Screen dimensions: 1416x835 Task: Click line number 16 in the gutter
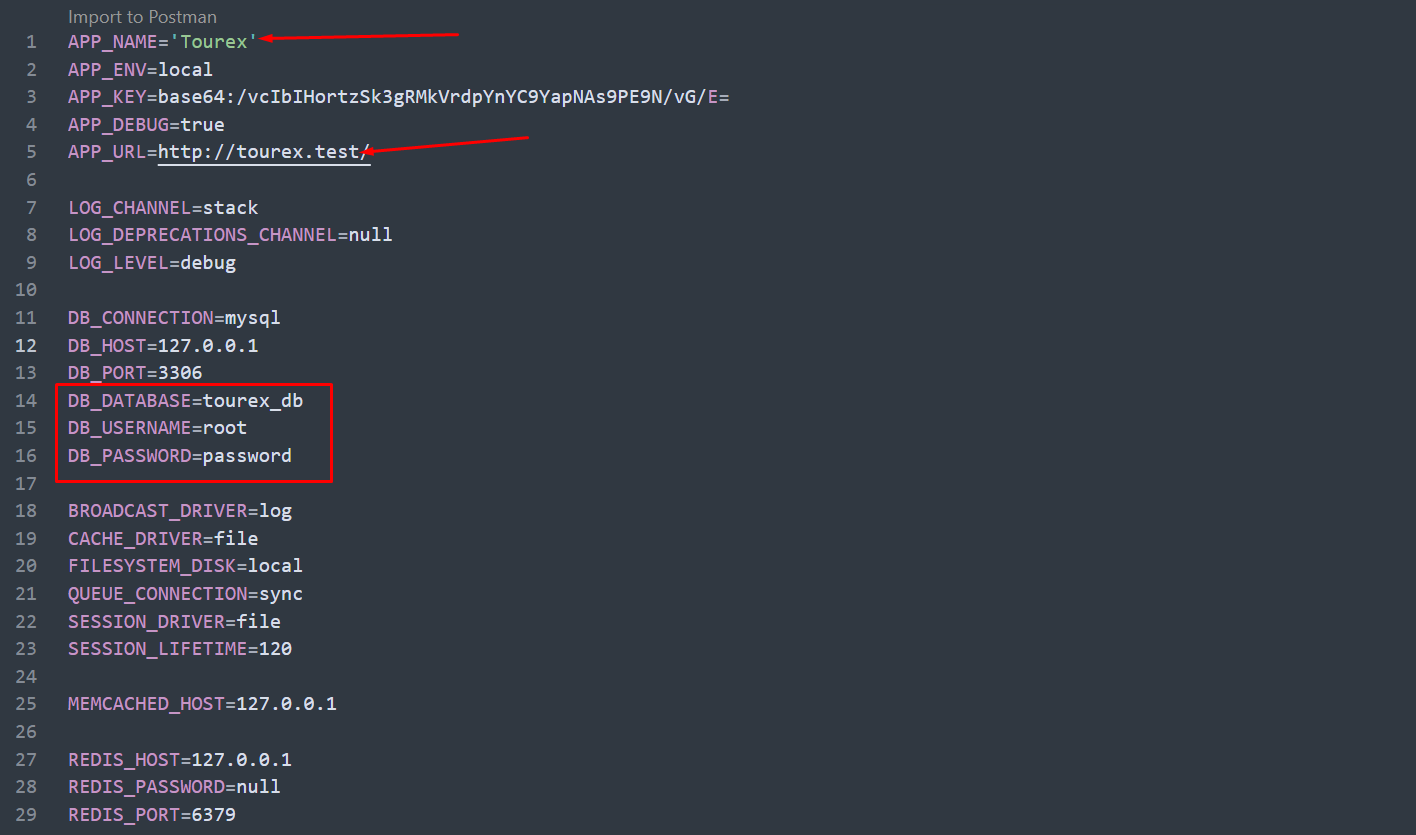26,456
